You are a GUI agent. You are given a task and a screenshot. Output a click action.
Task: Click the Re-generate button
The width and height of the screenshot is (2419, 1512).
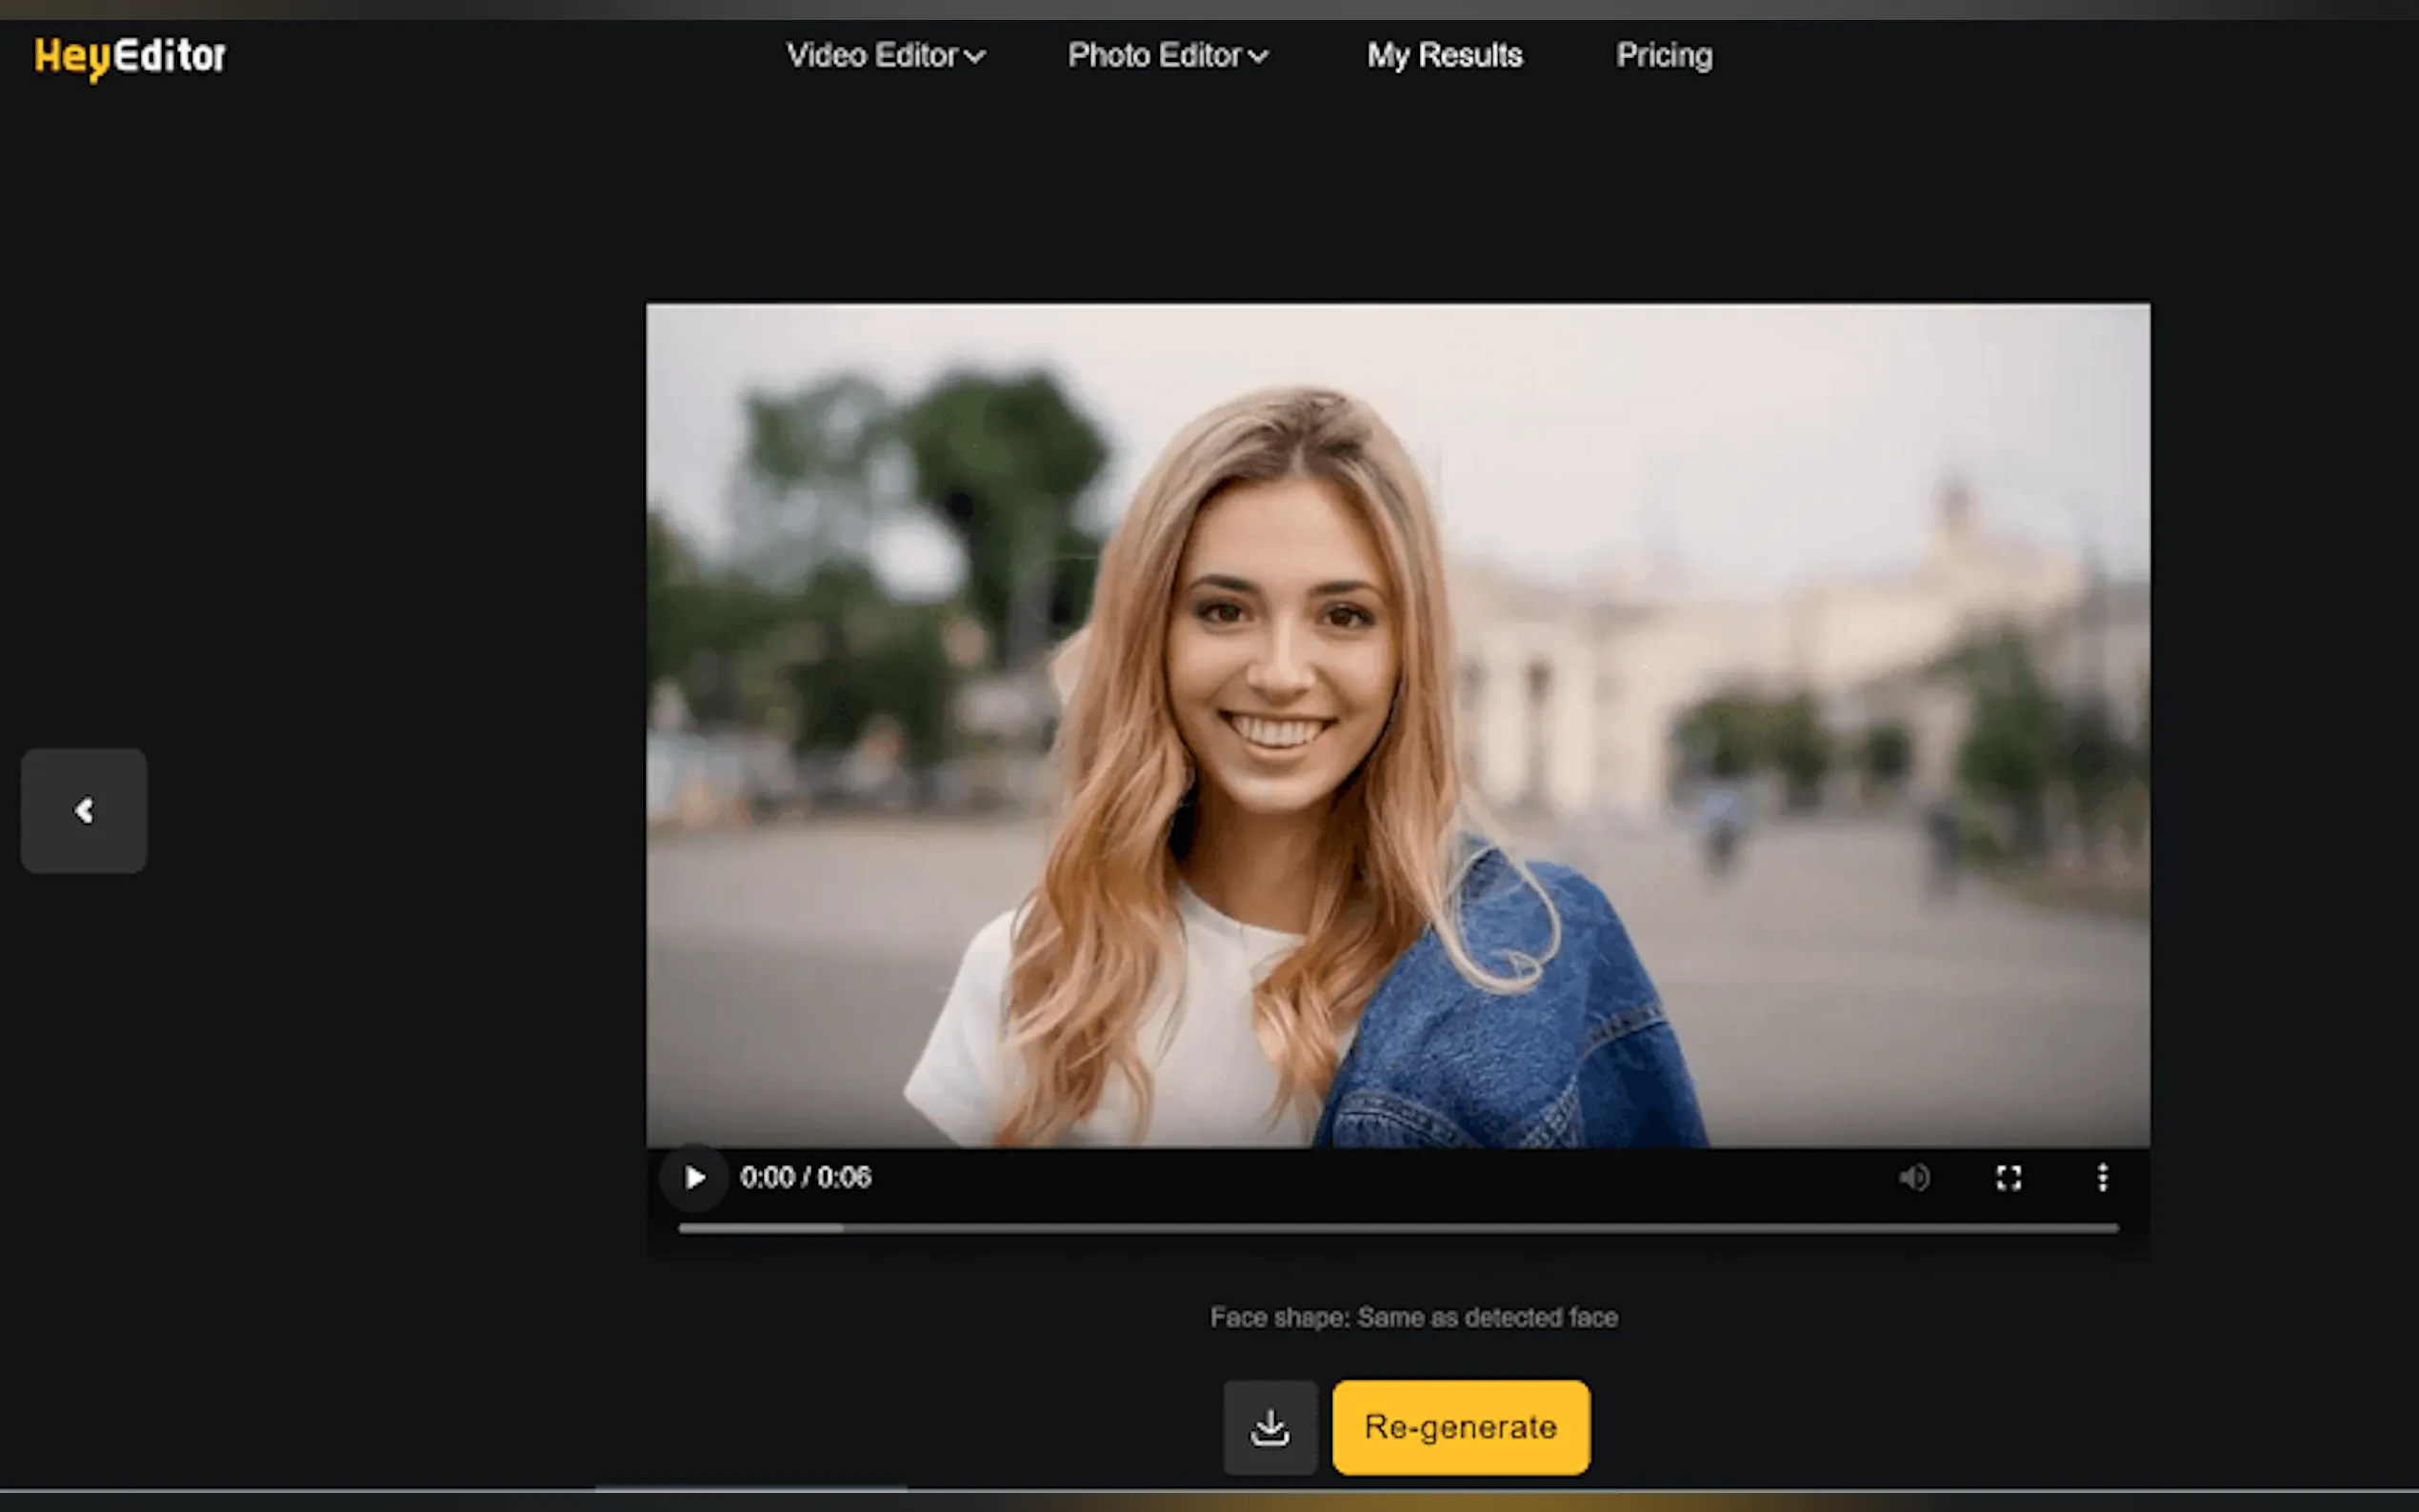coord(1460,1427)
